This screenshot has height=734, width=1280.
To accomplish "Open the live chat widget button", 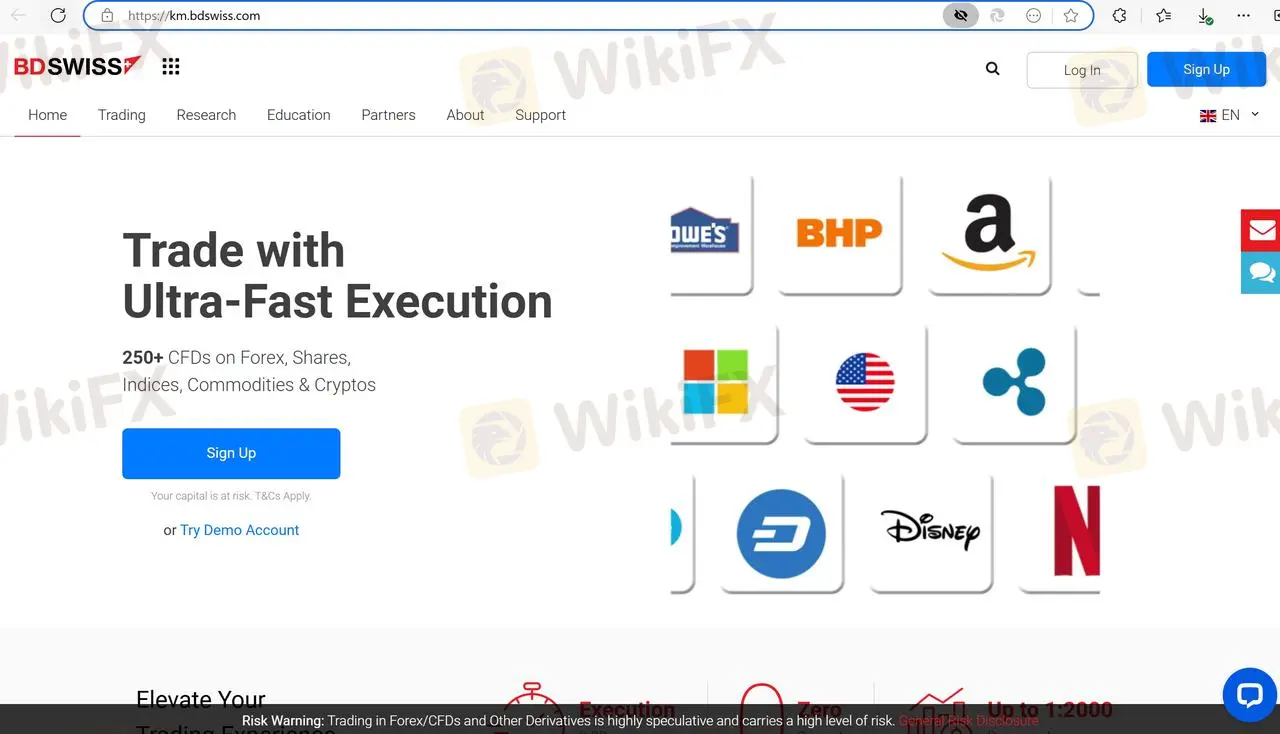I will pyautogui.click(x=1250, y=695).
